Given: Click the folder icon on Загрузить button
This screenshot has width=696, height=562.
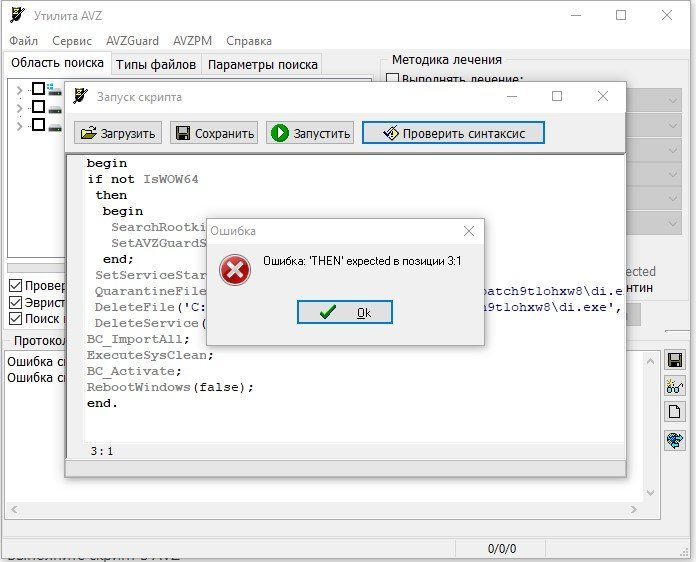Looking at the screenshot, I should click(88, 133).
